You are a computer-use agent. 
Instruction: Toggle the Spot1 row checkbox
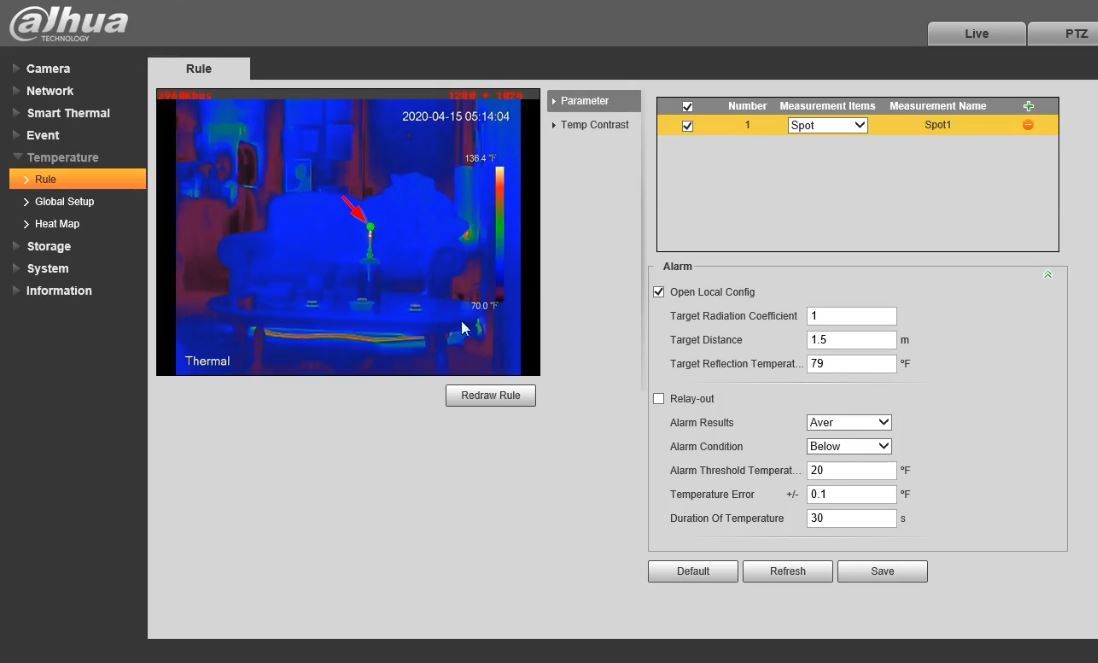(x=687, y=126)
